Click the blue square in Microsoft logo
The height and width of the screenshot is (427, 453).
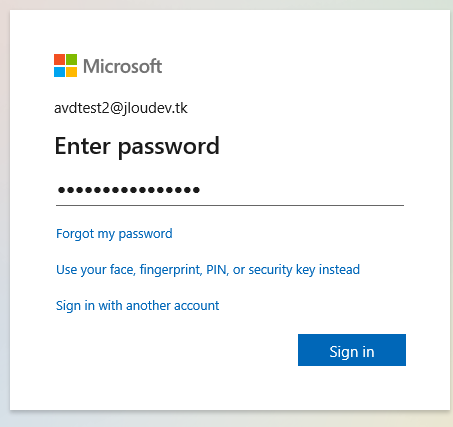(59, 71)
